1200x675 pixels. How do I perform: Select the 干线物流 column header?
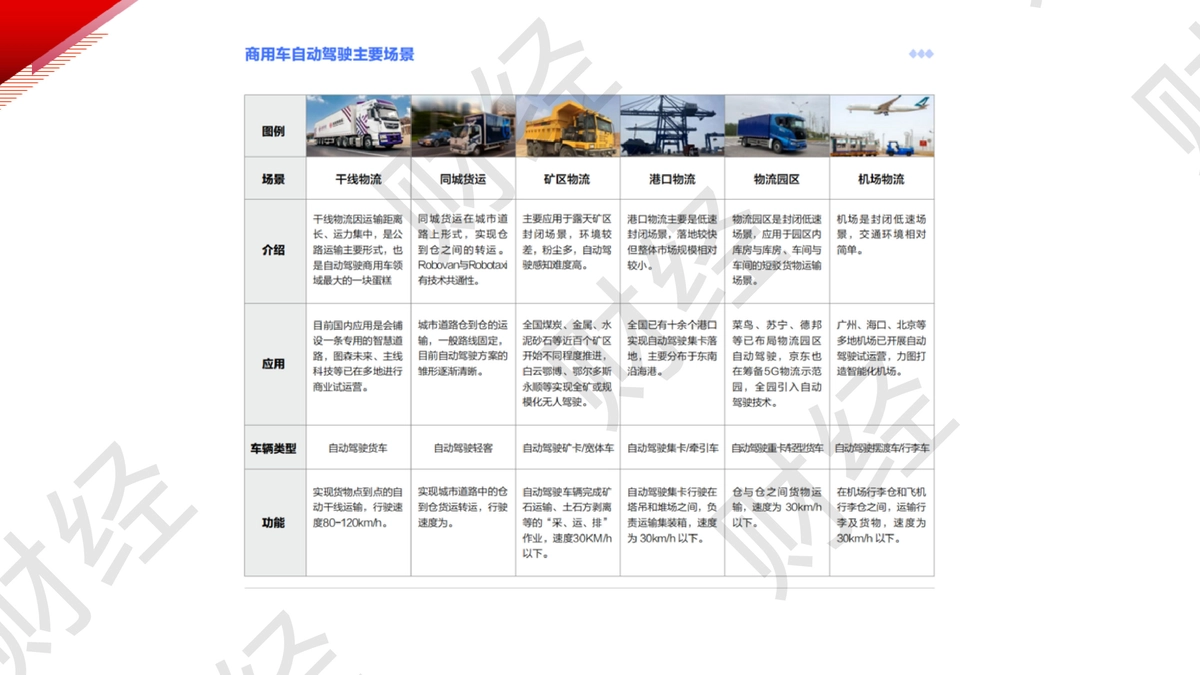click(358, 179)
